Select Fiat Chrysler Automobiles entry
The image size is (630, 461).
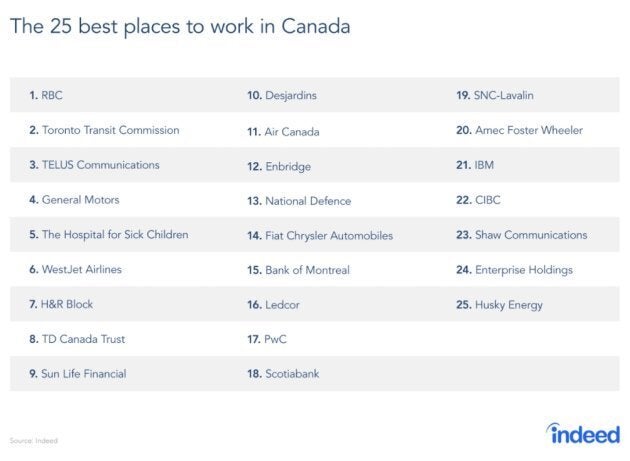(x=320, y=236)
